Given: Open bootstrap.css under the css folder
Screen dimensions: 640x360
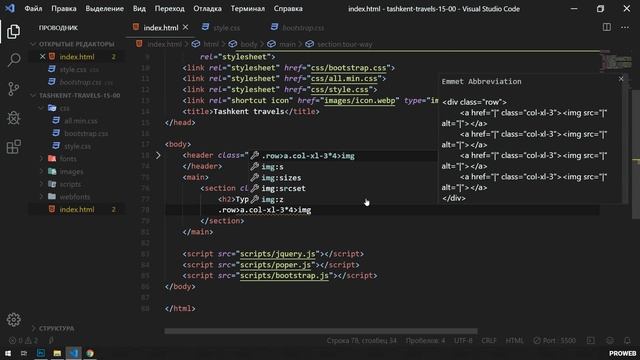Looking at the screenshot, I should (x=86, y=133).
